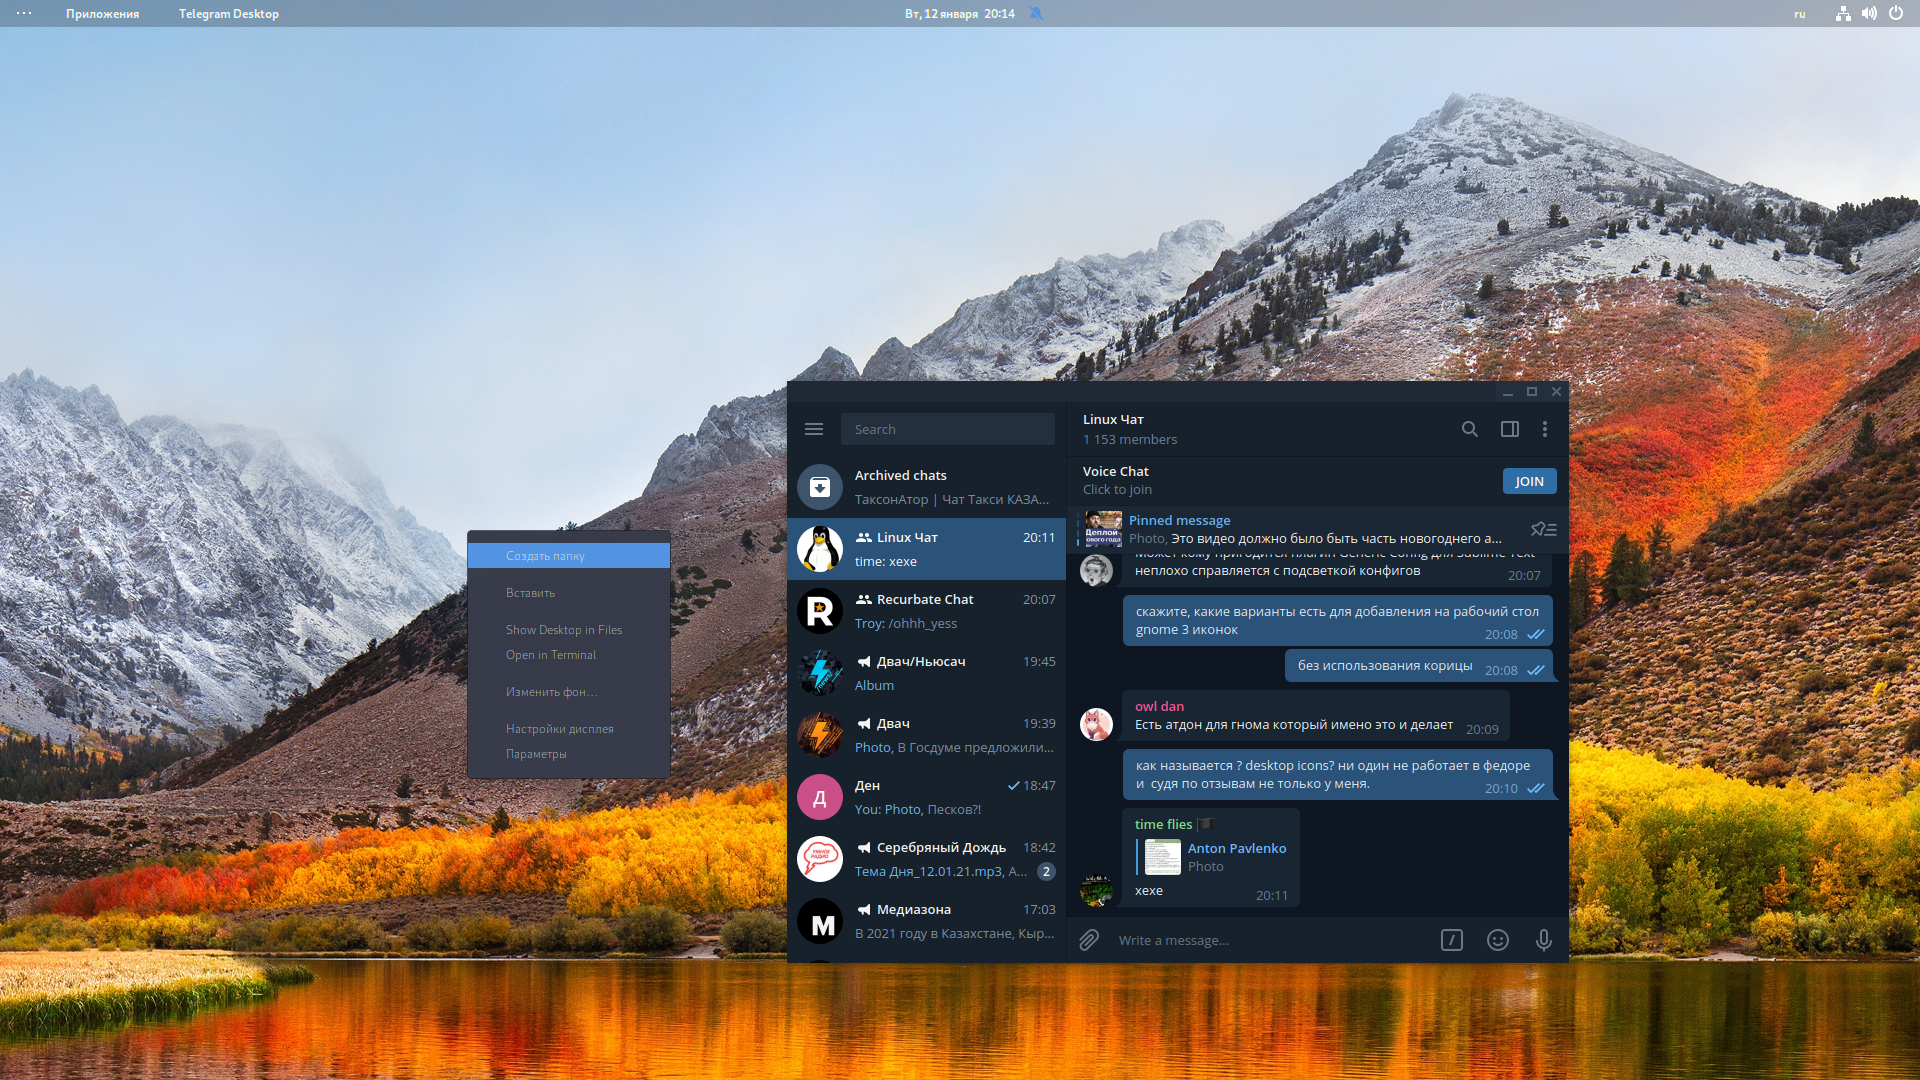Open Медиазона chat row

[x=927, y=921]
